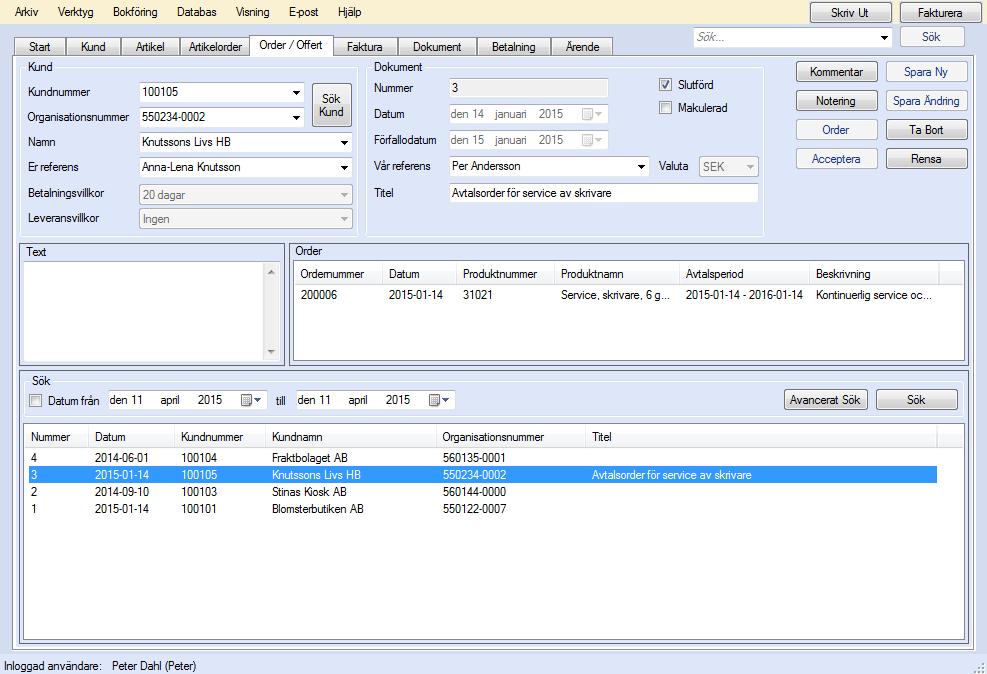Click inside the Text area box
Viewport: 987px width, 674px height.
pyautogui.click(x=144, y=312)
